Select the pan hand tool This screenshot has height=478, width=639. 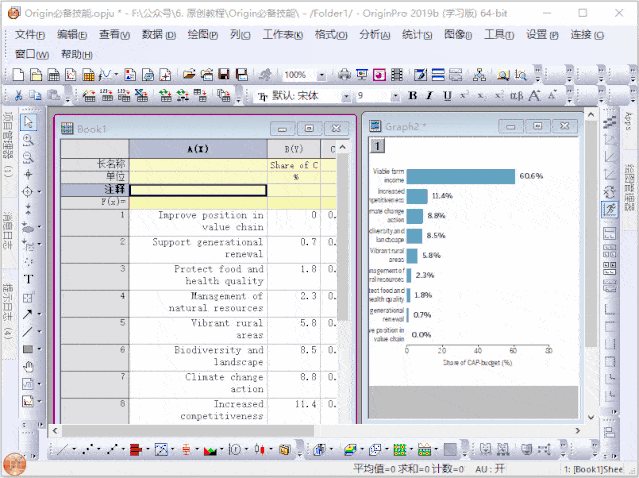pos(28,367)
